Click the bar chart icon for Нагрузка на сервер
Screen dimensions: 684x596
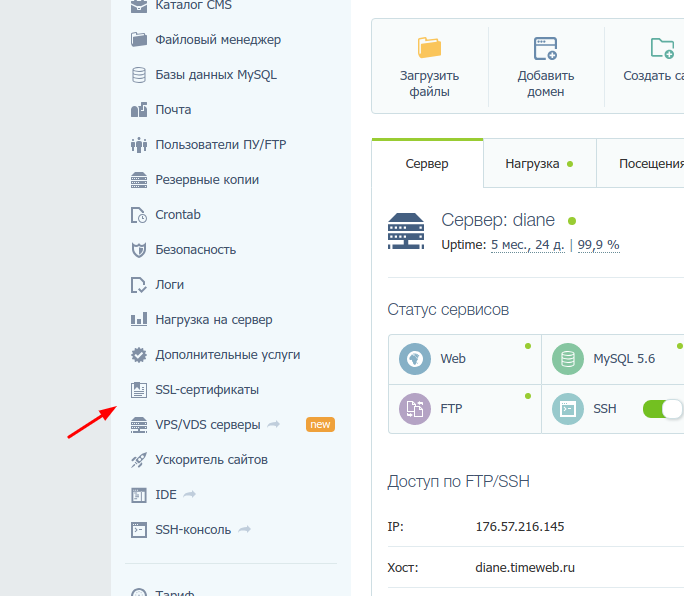click(x=139, y=319)
